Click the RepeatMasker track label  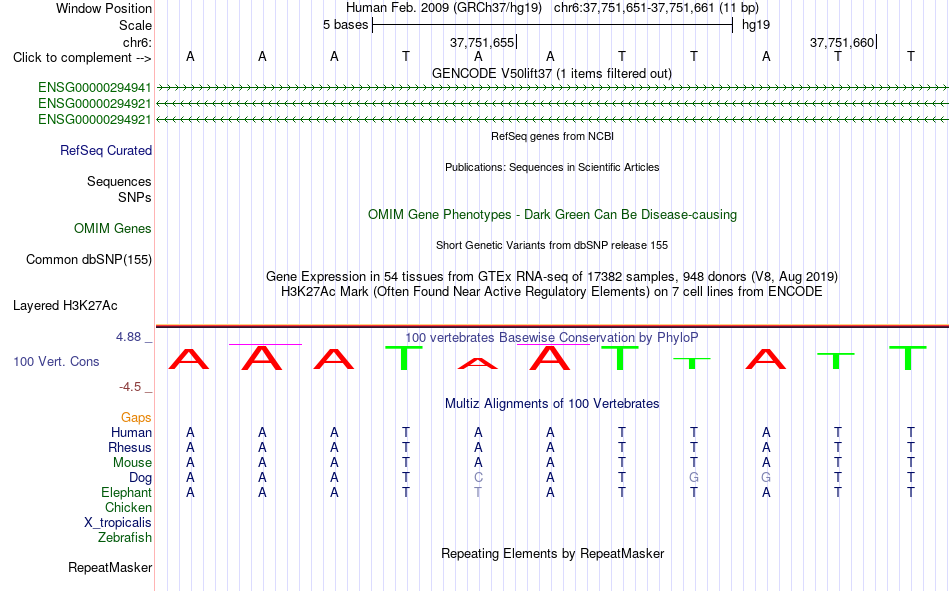click(x=110, y=567)
